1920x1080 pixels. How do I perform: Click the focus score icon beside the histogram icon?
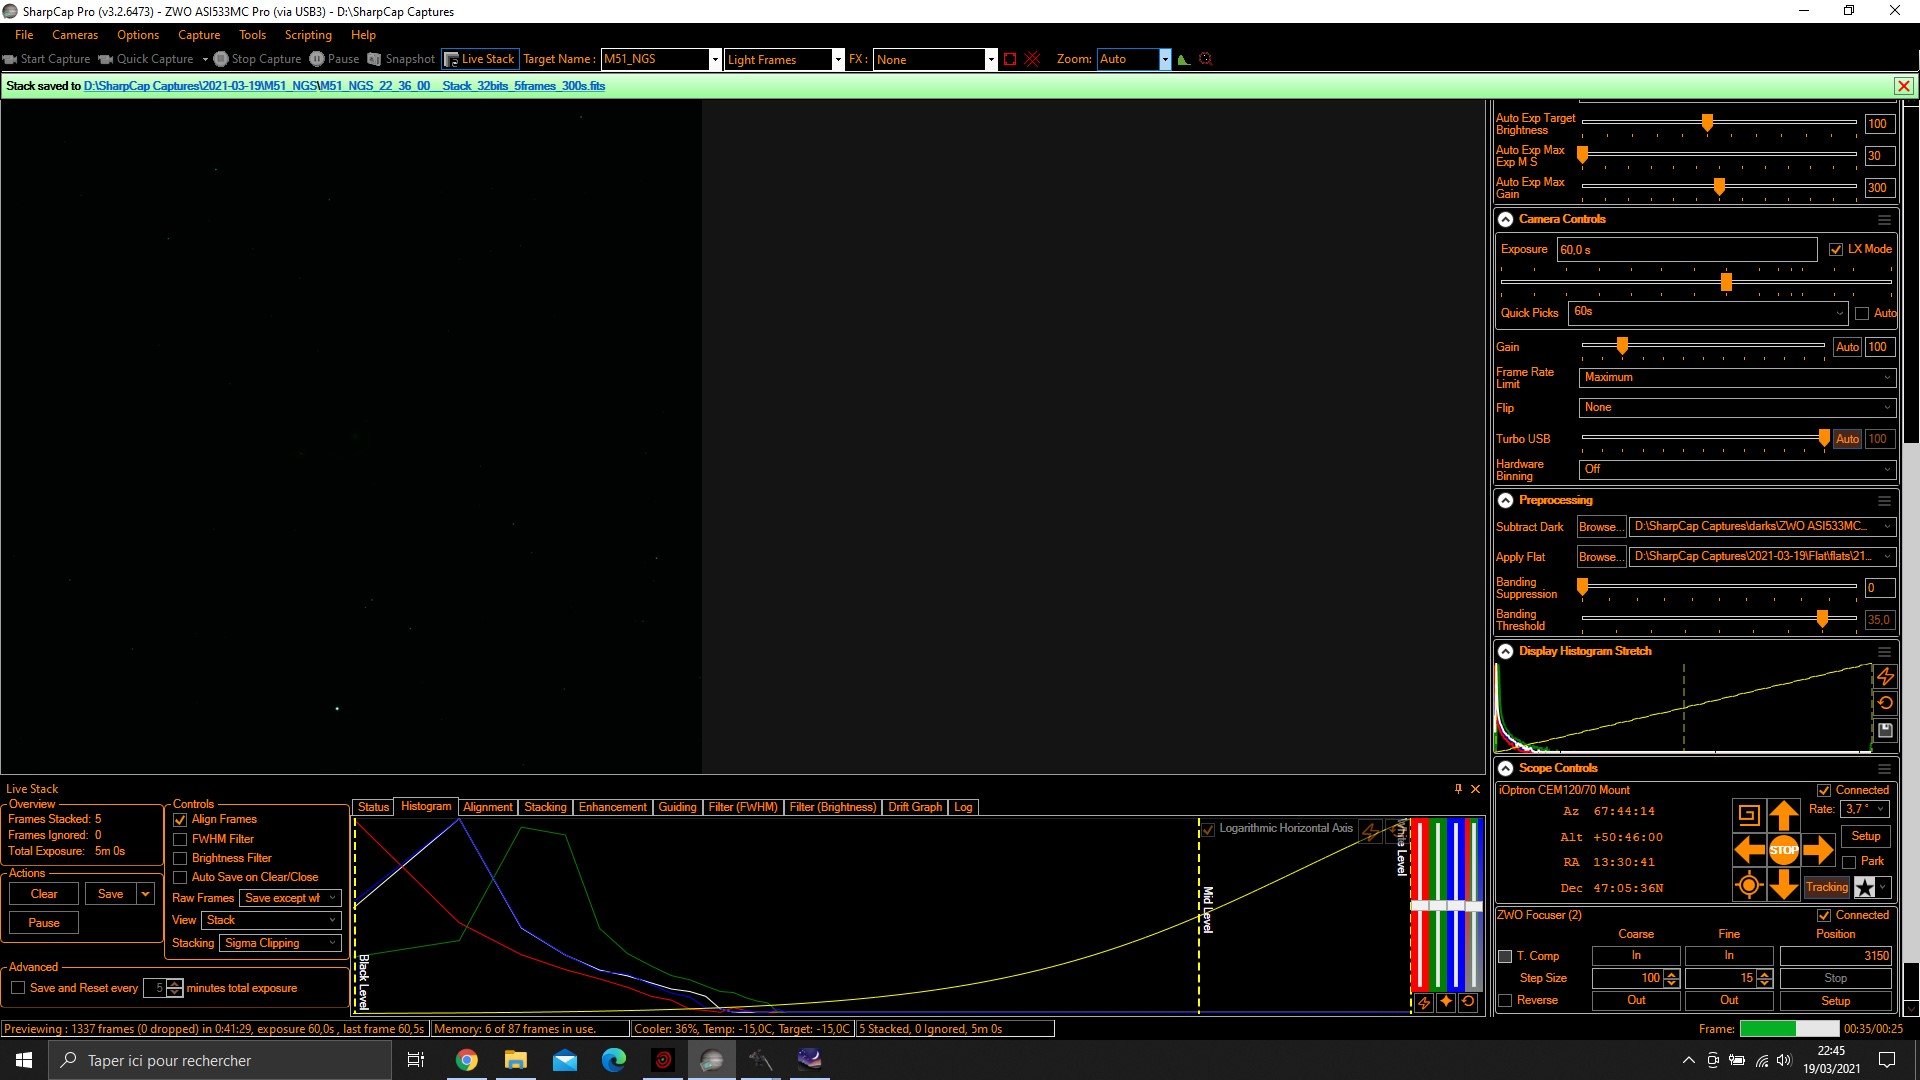1205,59
